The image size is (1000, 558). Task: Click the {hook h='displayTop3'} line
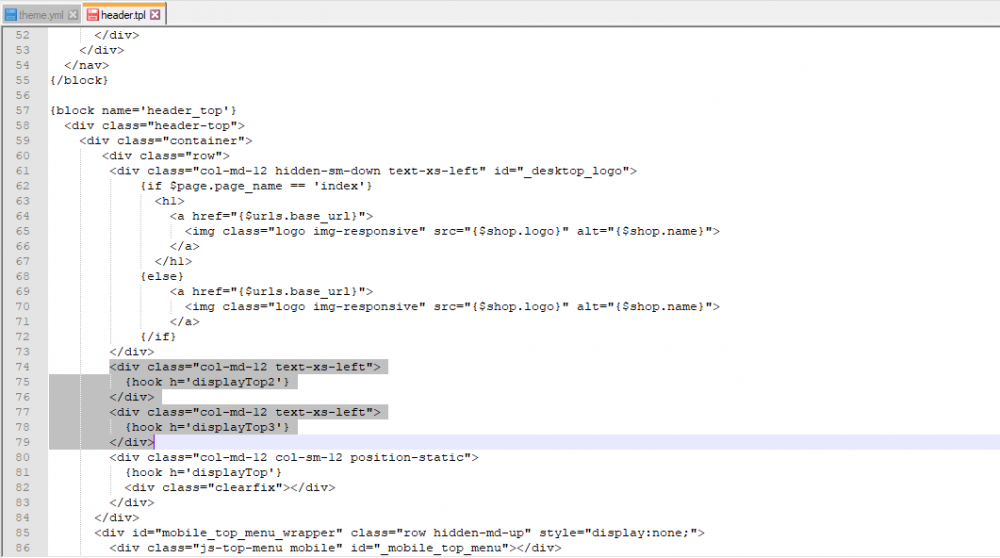click(207, 427)
